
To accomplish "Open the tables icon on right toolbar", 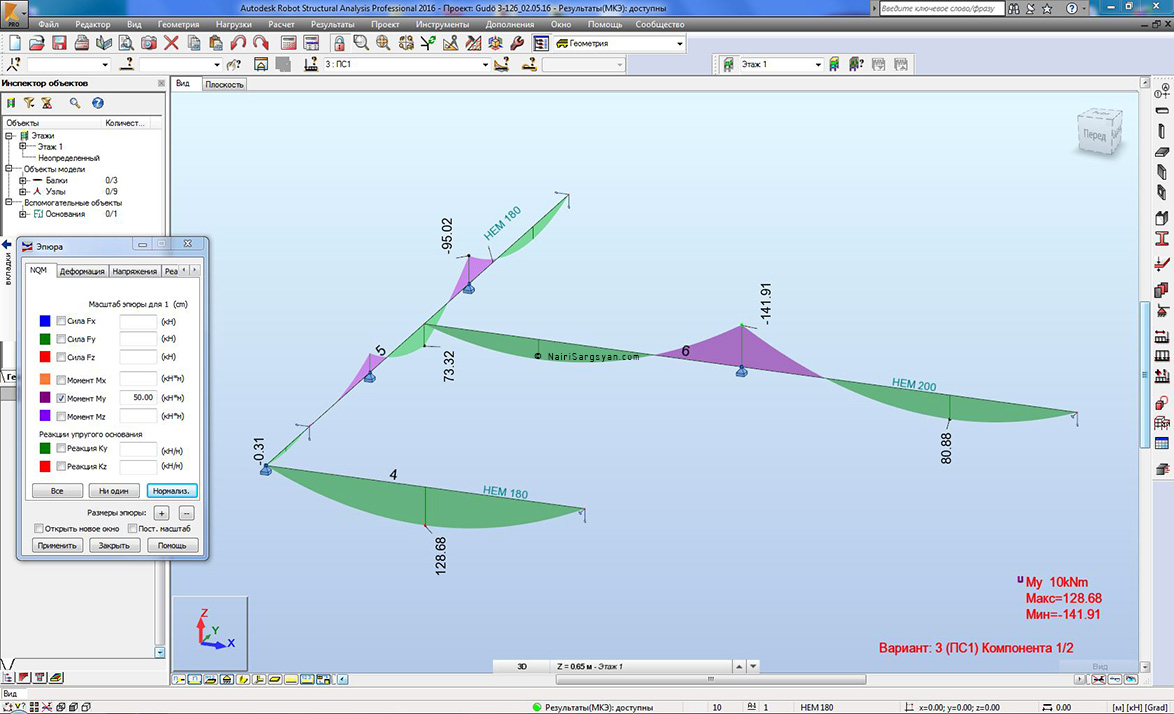I will (x=1162, y=444).
